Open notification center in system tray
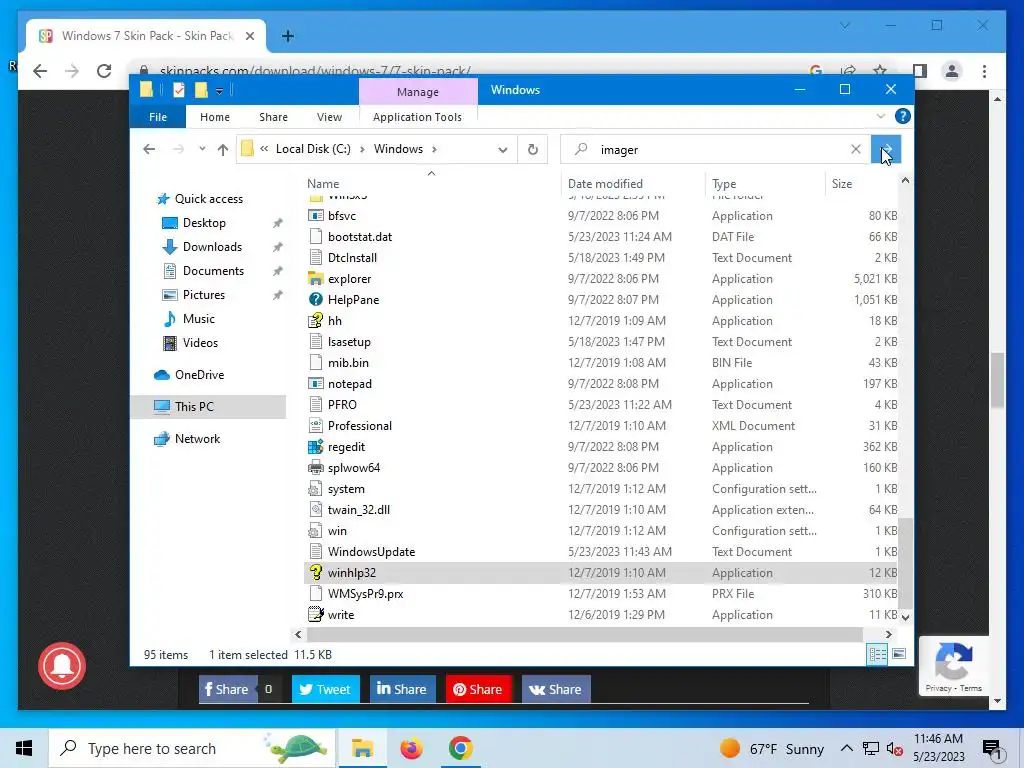The width and height of the screenshot is (1024, 768). 992,749
